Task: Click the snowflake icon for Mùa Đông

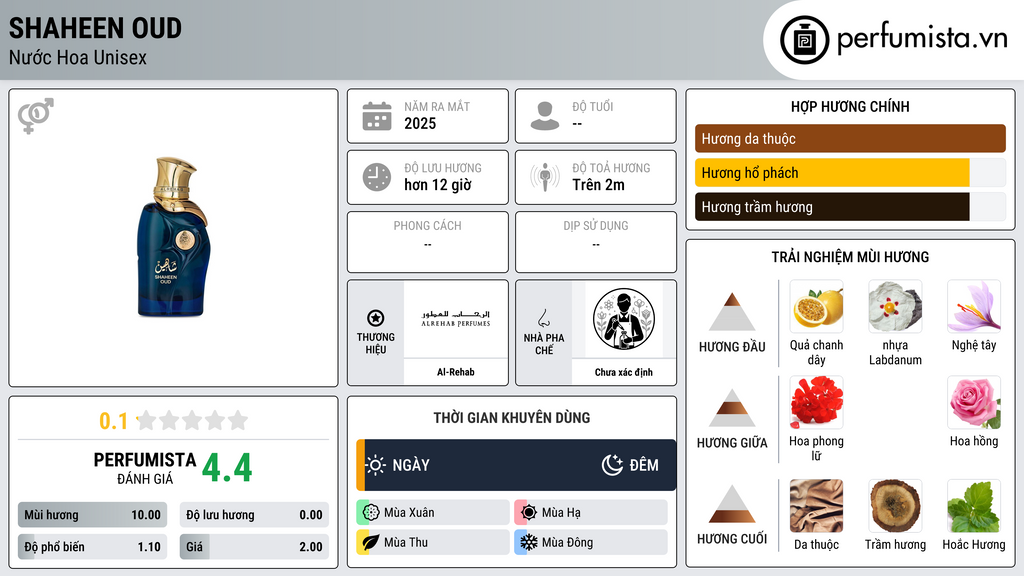Action: tap(529, 542)
